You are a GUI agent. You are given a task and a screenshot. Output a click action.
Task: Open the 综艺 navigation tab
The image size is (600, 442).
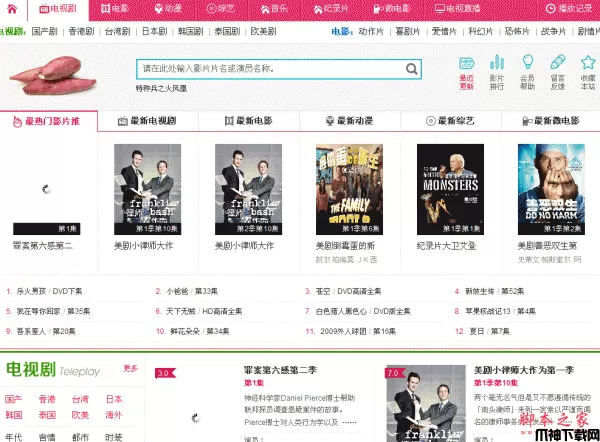(220, 8)
